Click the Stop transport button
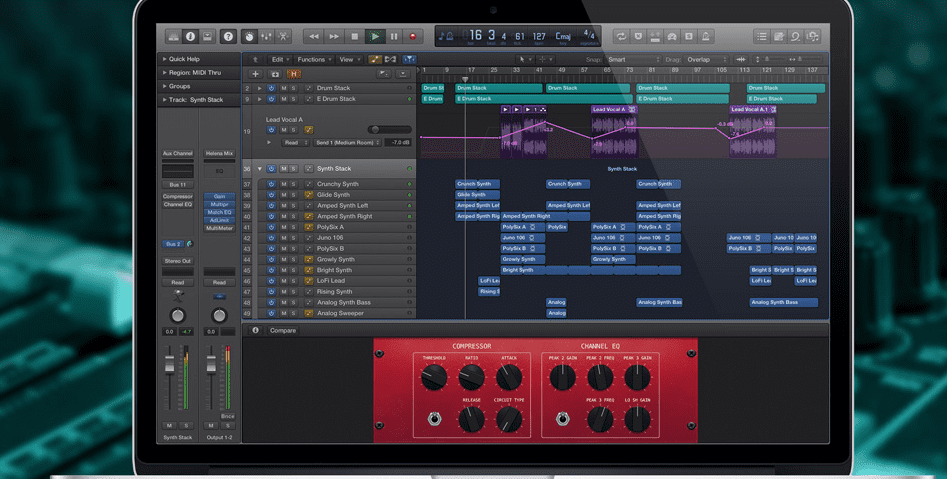 [x=355, y=36]
